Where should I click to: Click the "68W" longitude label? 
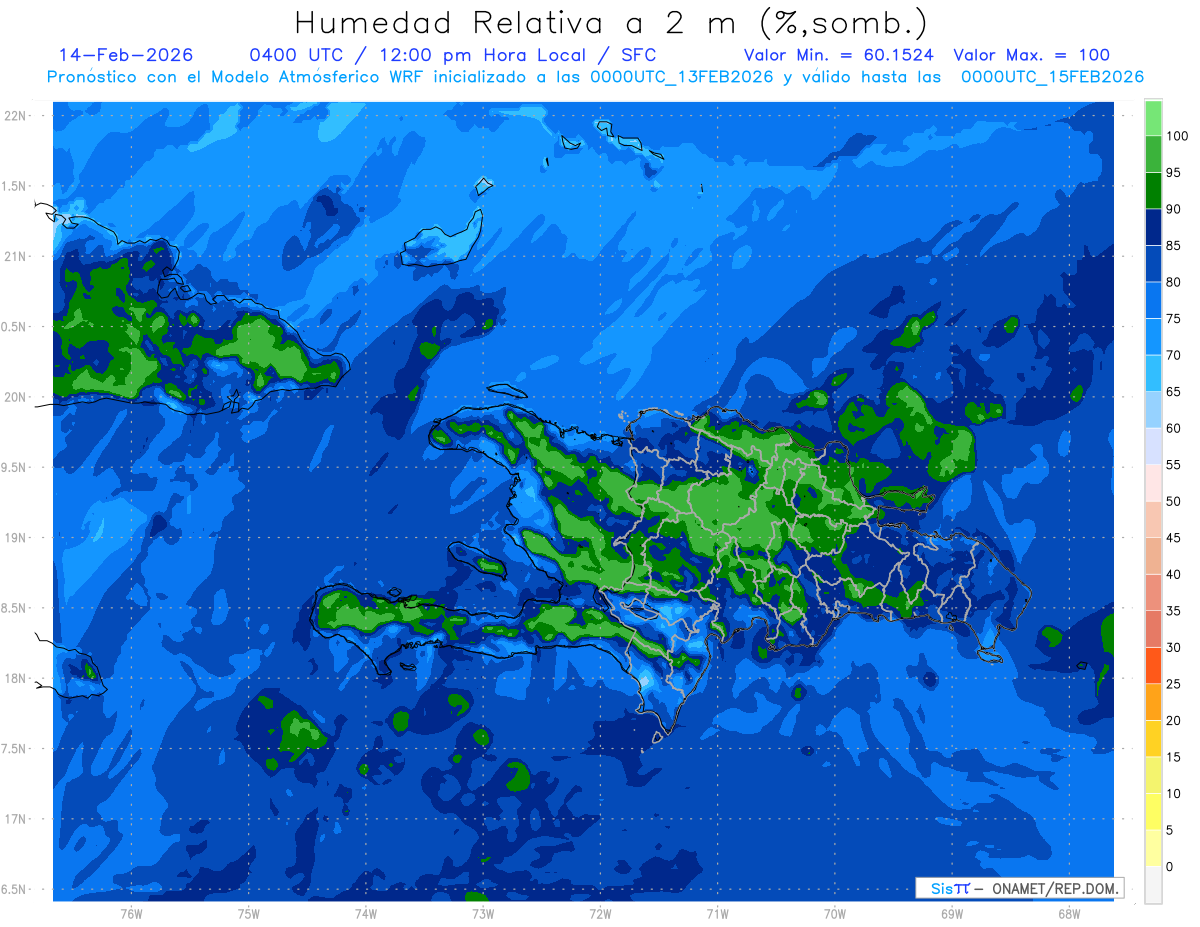pyautogui.click(x=1069, y=913)
